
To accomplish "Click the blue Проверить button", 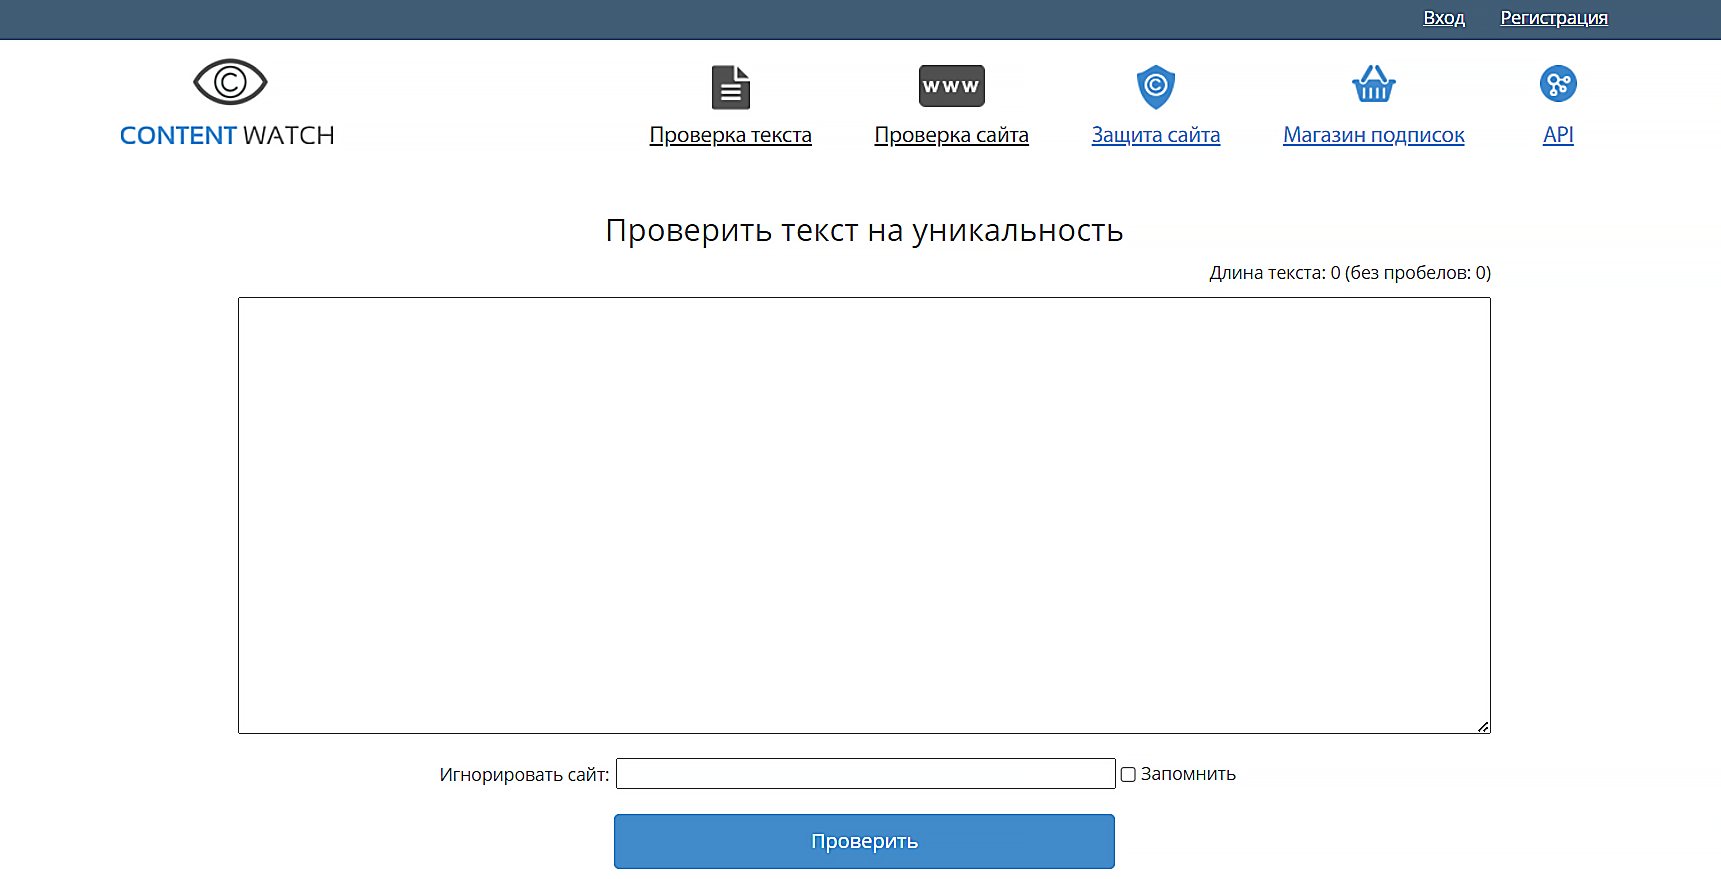I will pyautogui.click(x=864, y=841).
